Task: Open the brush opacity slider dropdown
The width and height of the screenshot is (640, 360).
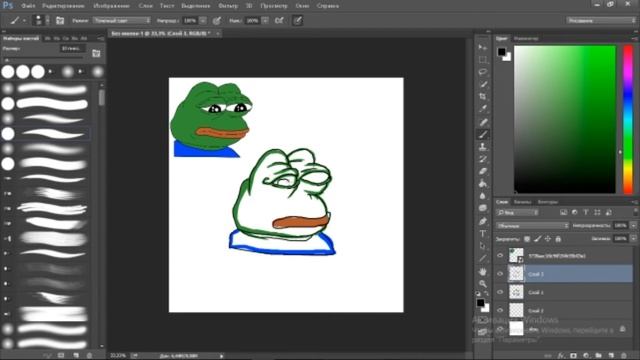Action: 203,20
